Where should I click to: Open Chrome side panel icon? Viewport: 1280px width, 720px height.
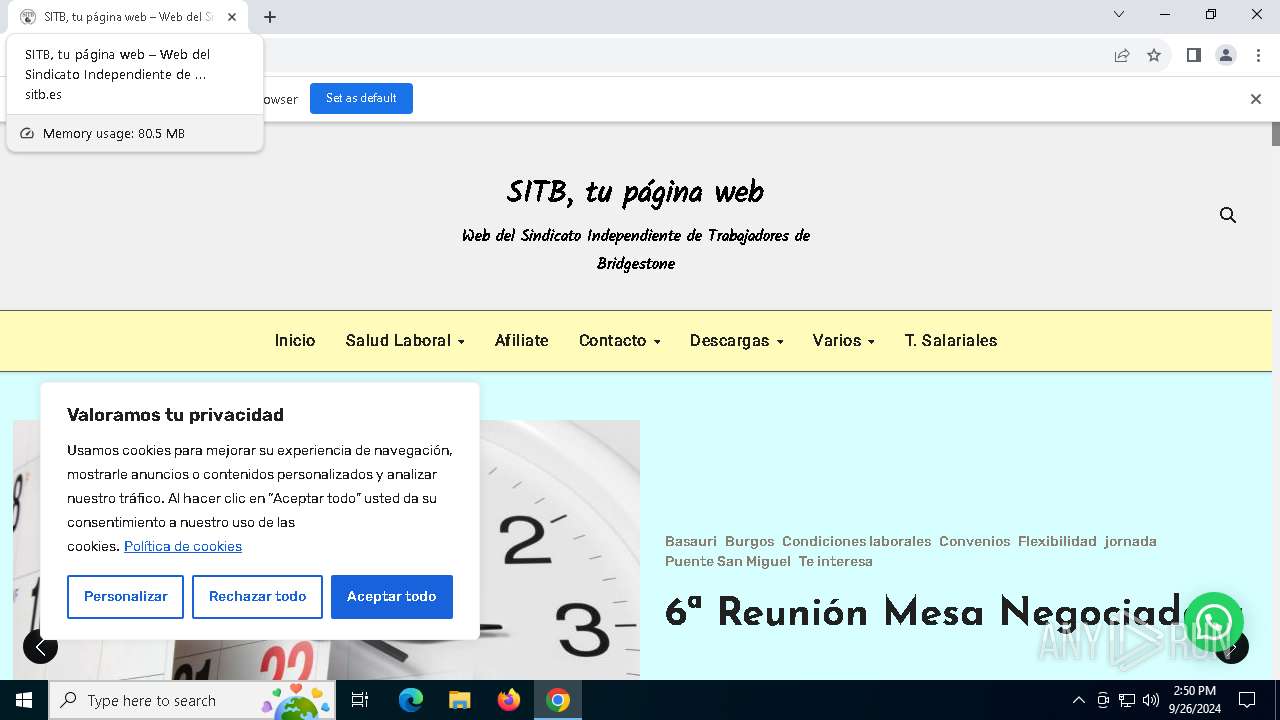pyautogui.click(x=1193, y=55)
